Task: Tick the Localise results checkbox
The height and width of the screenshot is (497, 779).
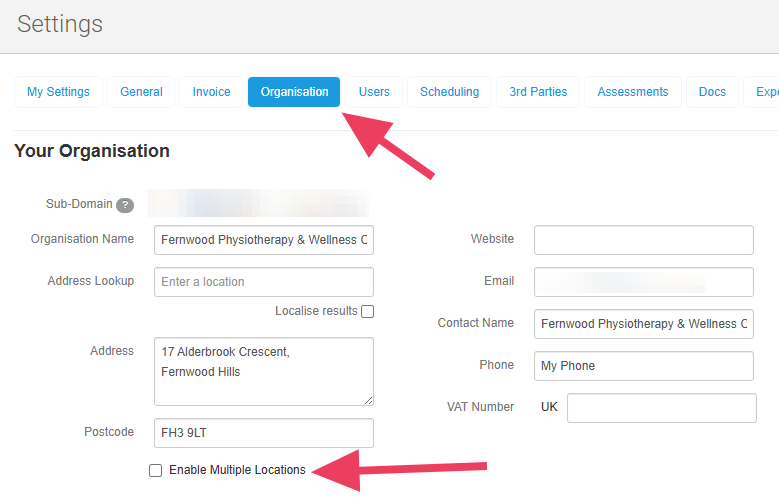Action: (368, 311)
